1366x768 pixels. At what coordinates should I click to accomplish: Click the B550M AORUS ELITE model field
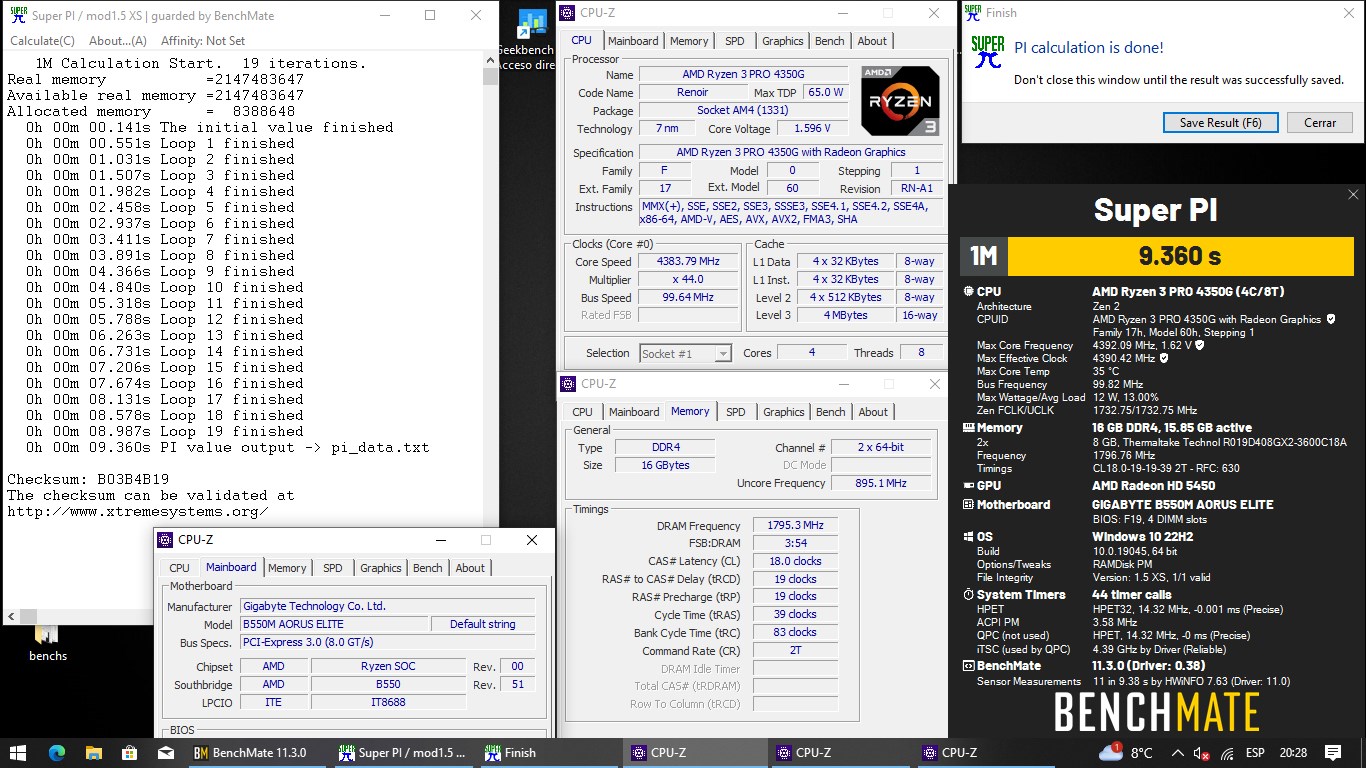333,624
